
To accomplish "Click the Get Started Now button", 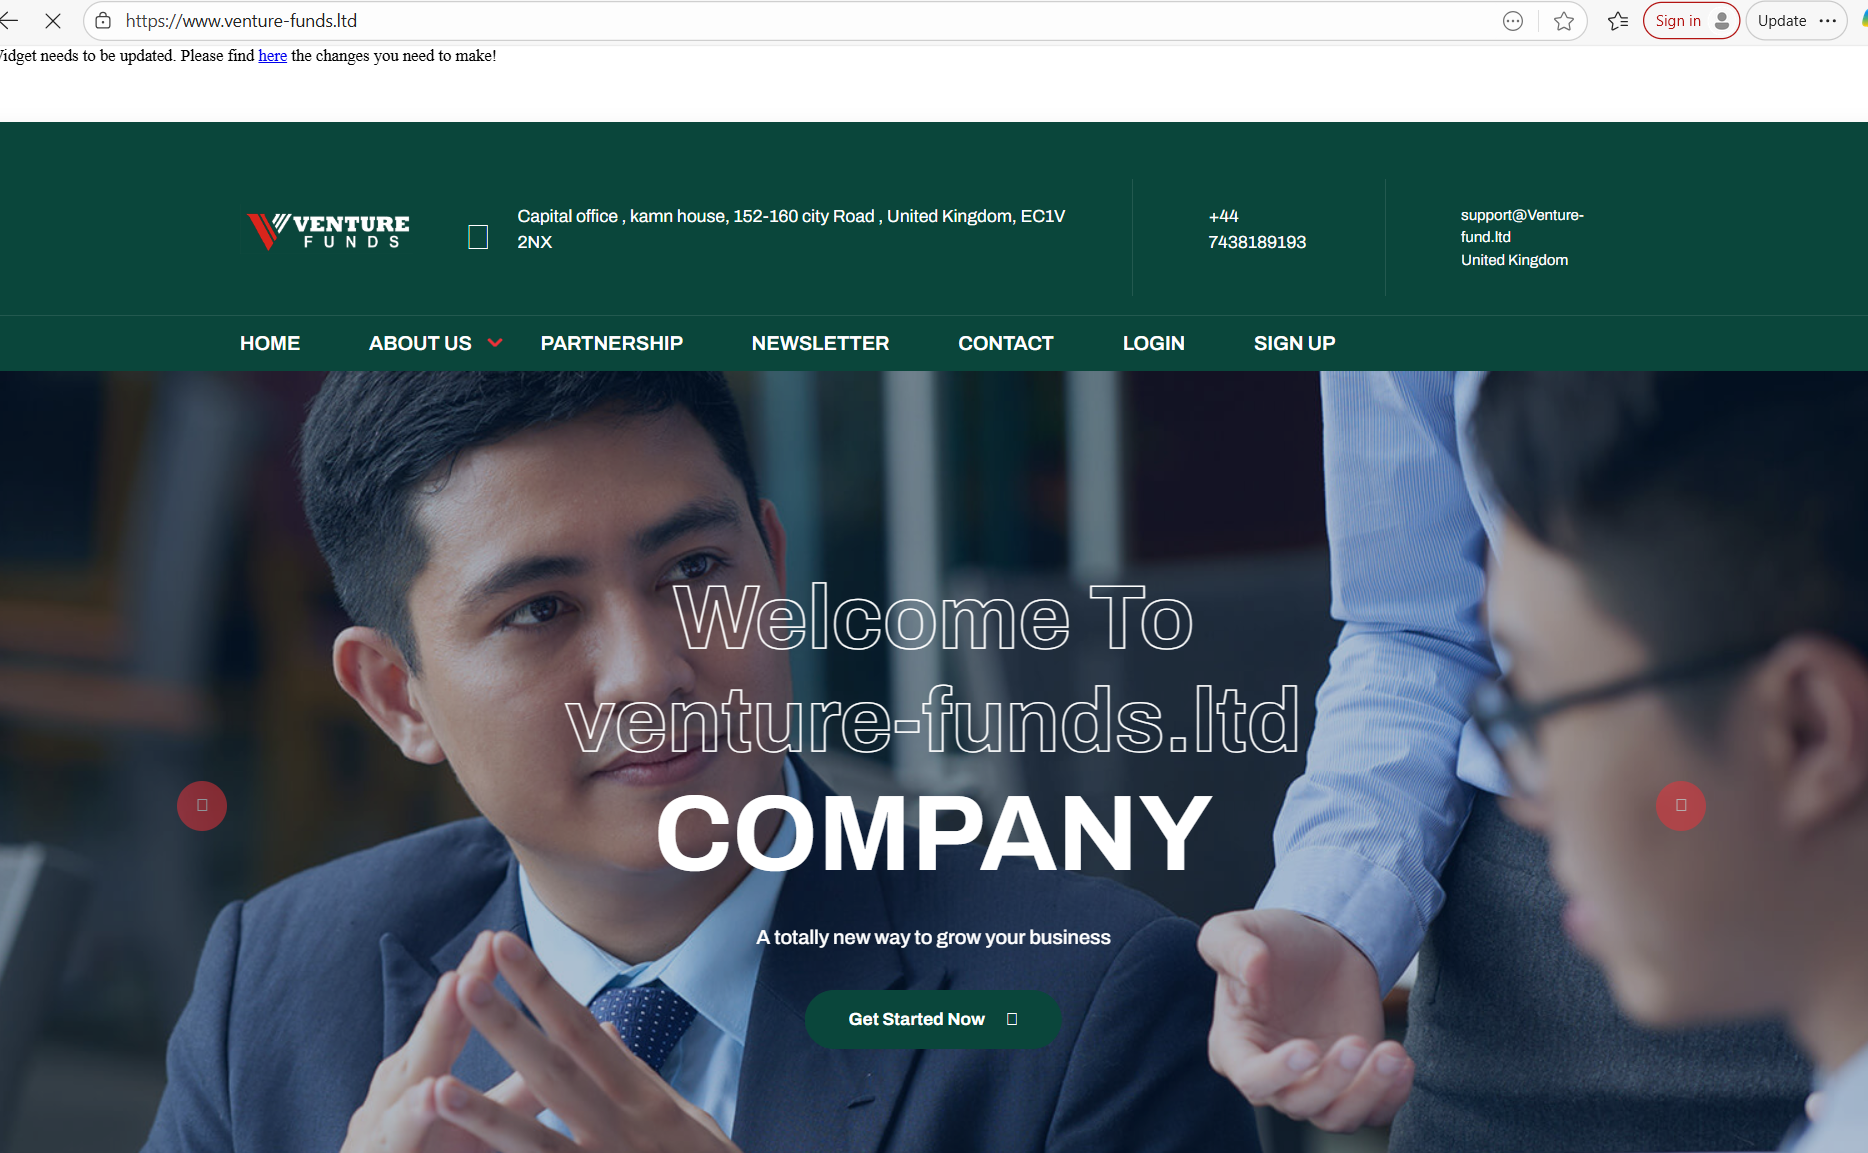I will (x=933, y=1019).
